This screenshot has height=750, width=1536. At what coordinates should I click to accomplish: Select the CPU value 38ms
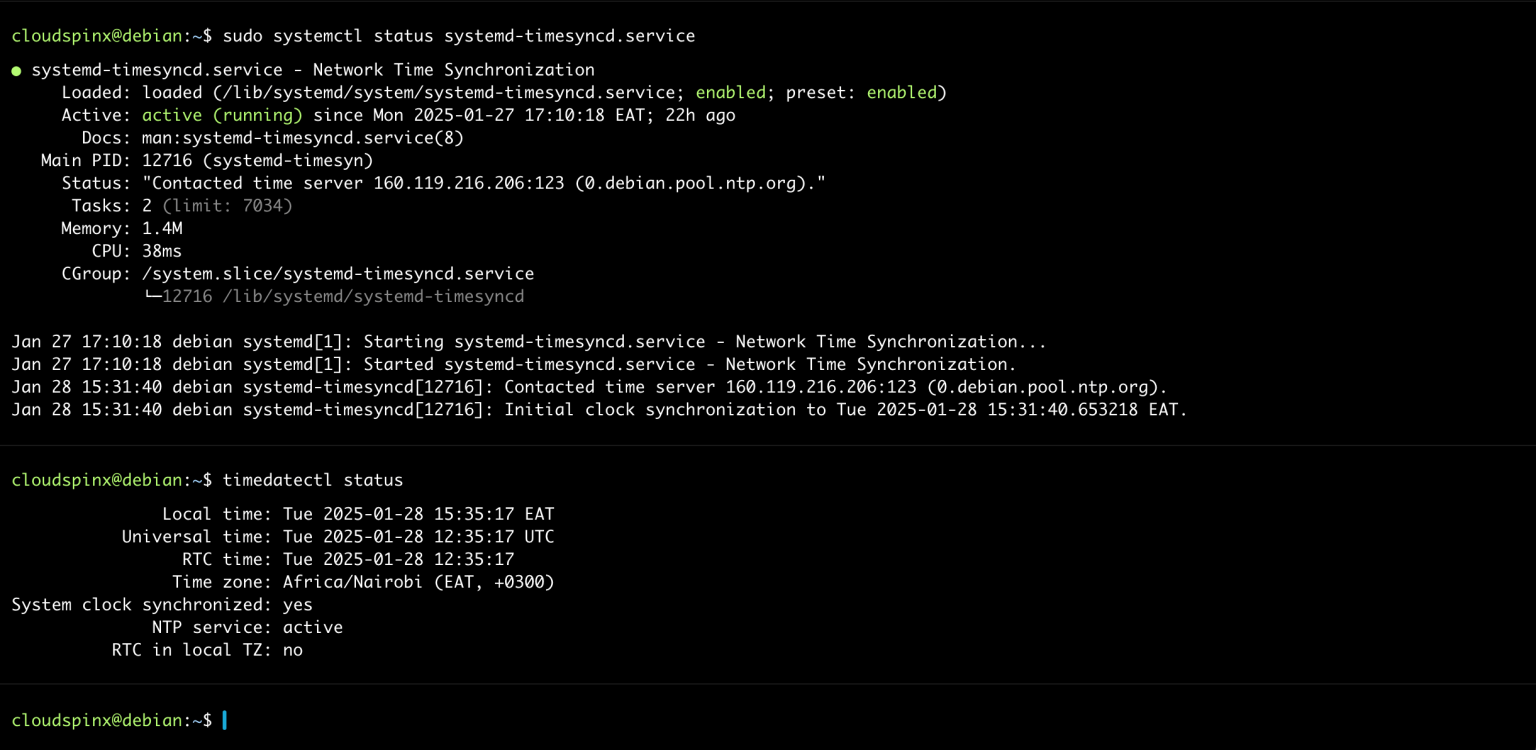[x=162, y=251]
